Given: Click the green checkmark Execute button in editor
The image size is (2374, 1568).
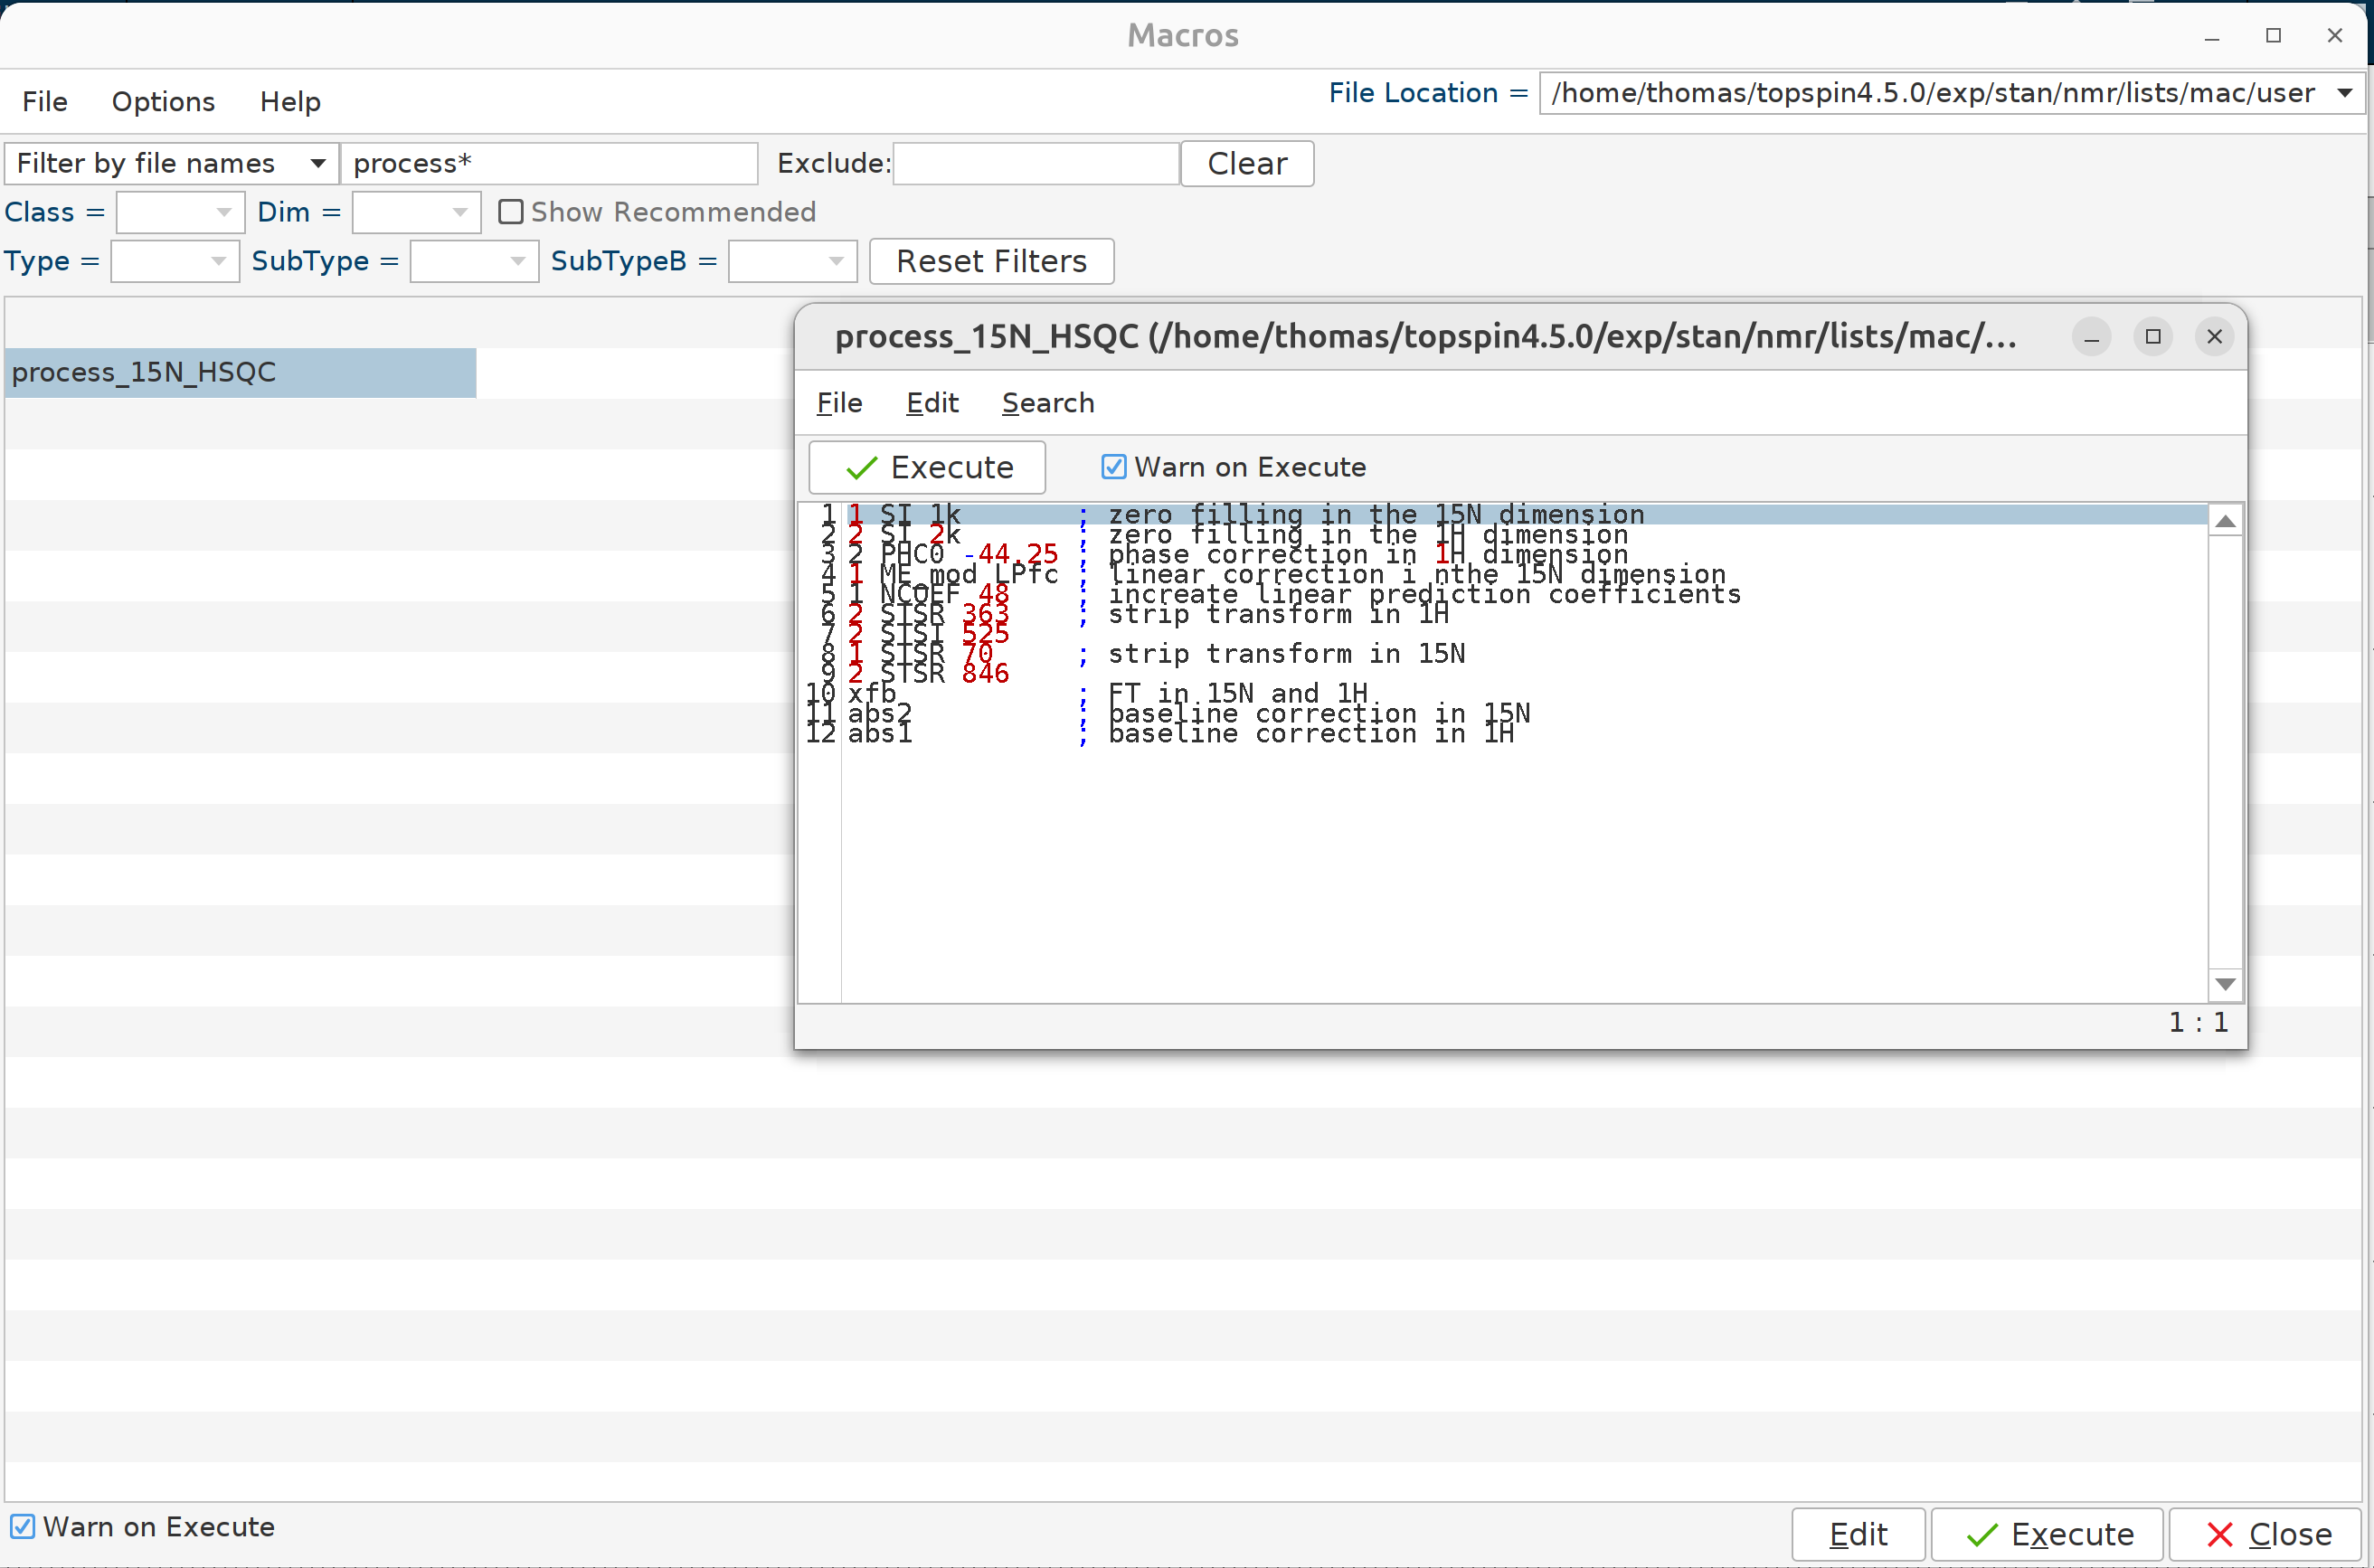Looking at the screenshot, I should pyautogui.click(x=927, y=467).
